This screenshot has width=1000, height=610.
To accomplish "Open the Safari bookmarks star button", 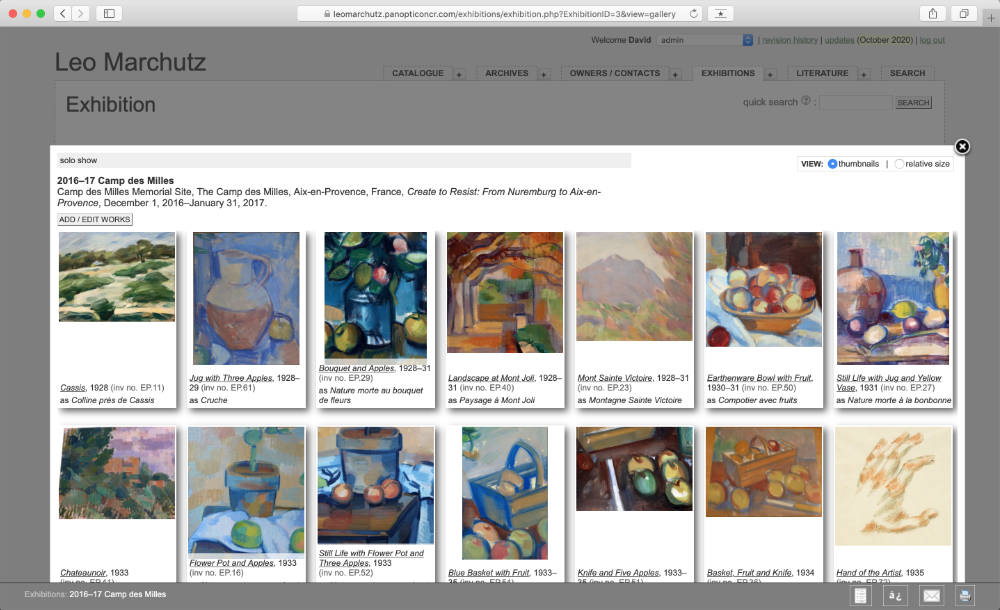I will 720,13.
